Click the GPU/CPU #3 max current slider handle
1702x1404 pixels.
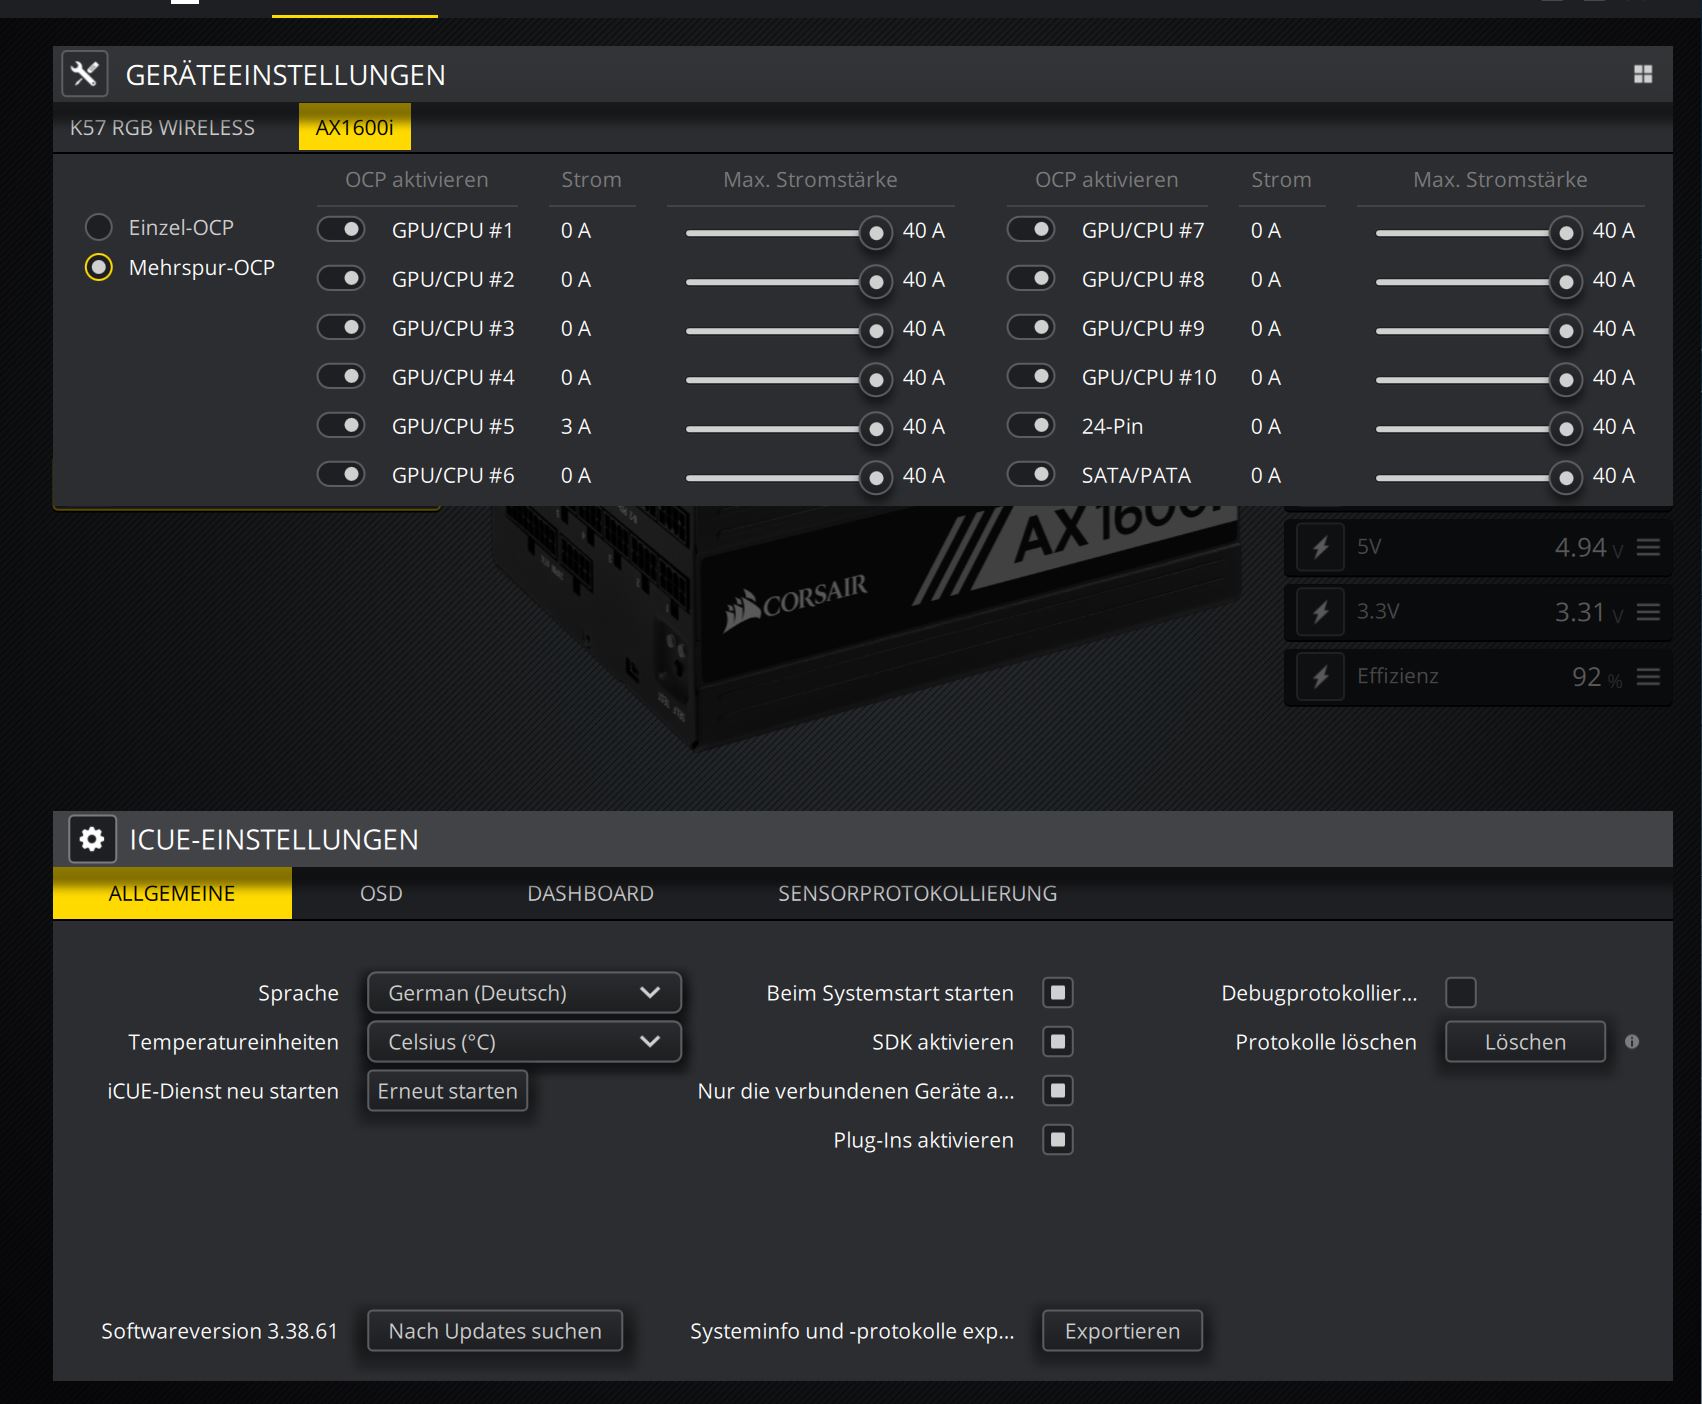875,331
